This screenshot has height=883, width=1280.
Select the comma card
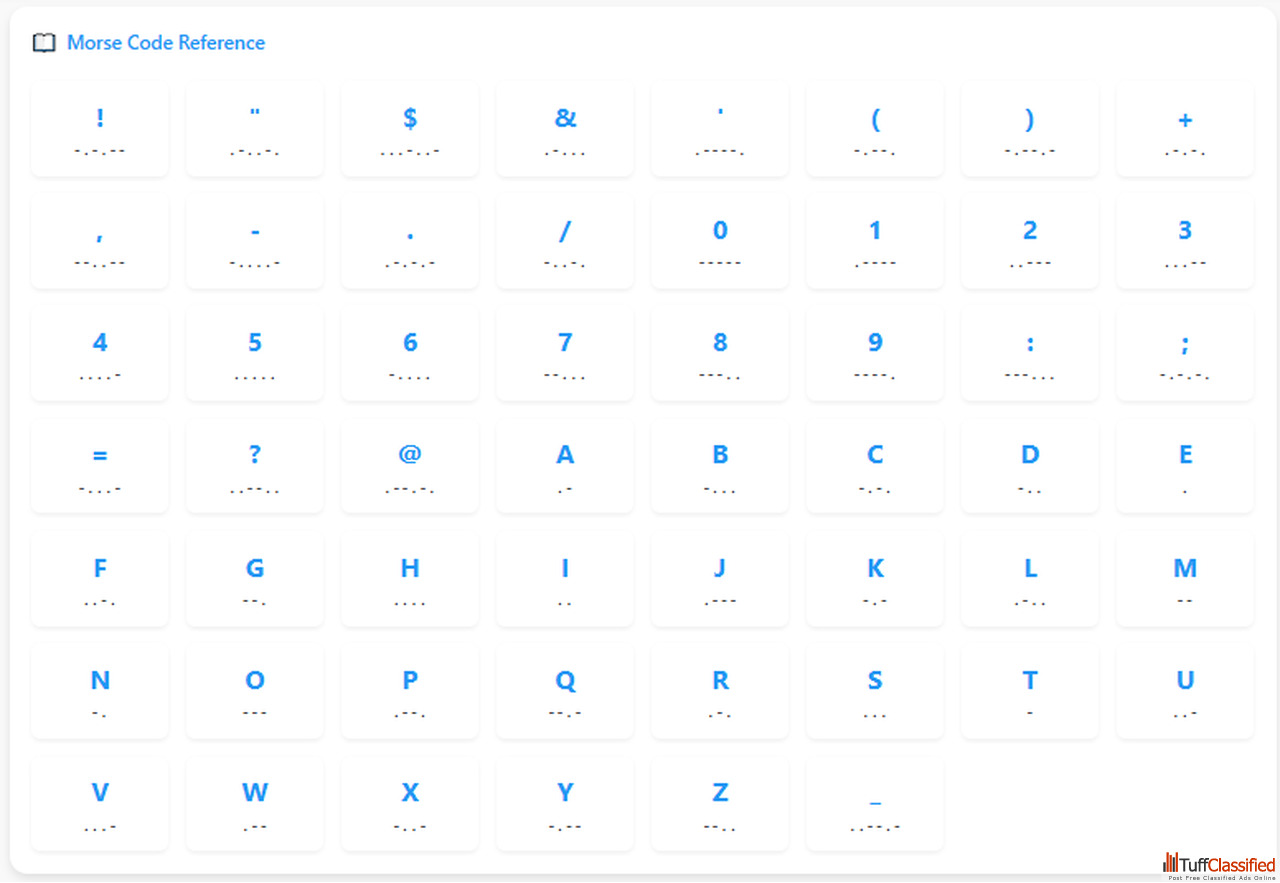pyautogui.click(x=100, y=242)
